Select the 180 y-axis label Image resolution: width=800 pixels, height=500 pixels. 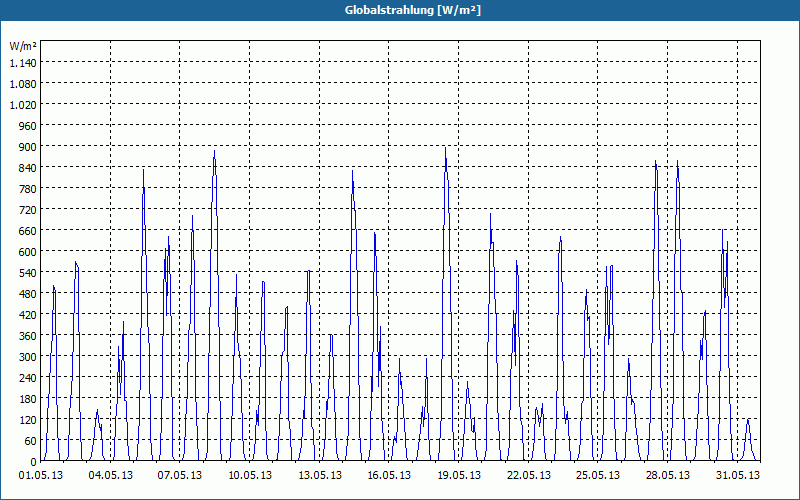[28, 398]
